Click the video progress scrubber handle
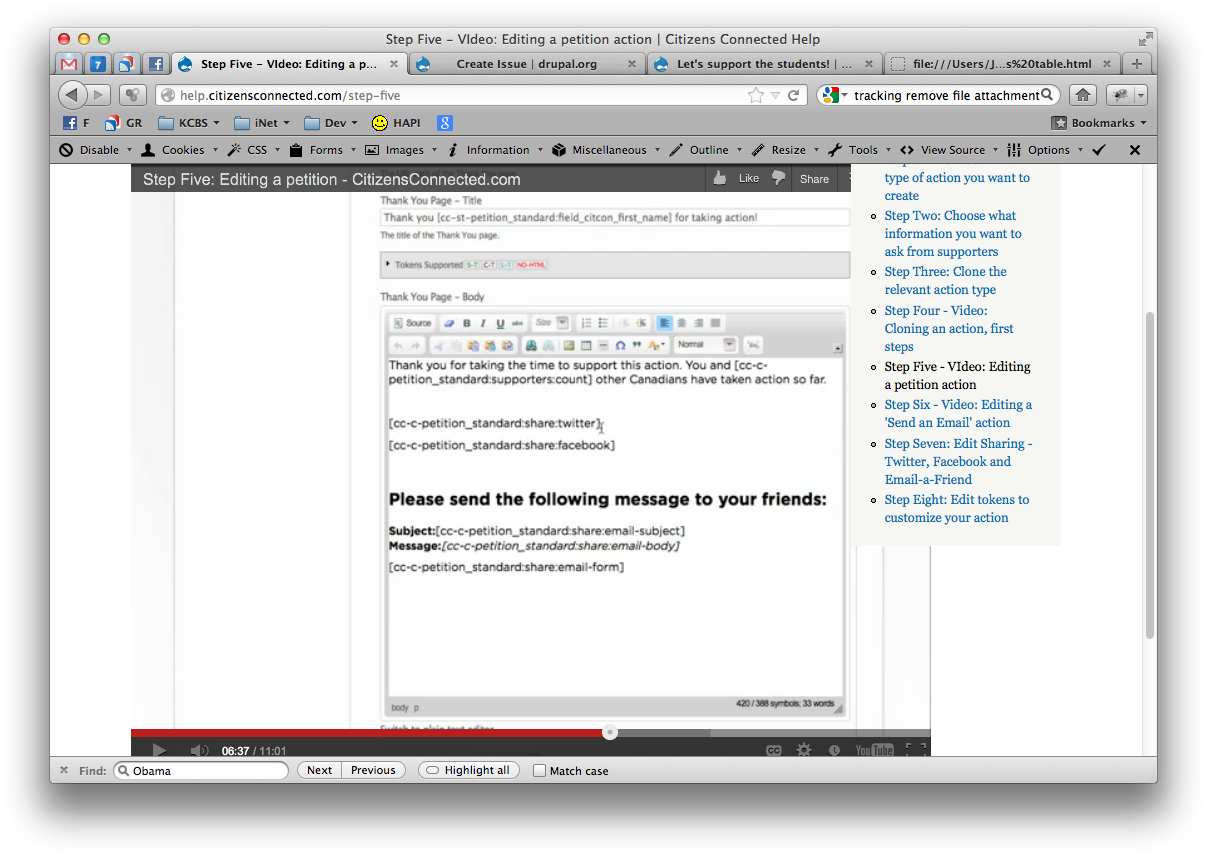 tap(610, 733)
